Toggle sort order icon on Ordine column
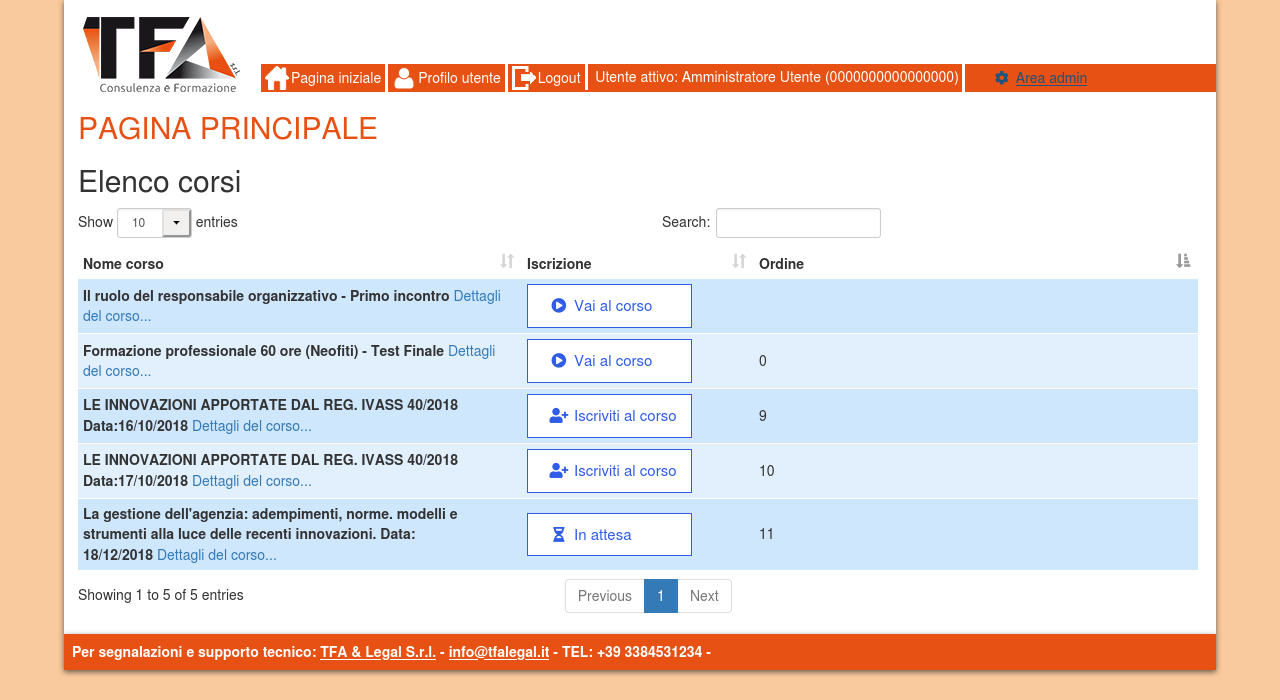The width and height of the screenshot is (1280, 700). [x=1183, y=262]
